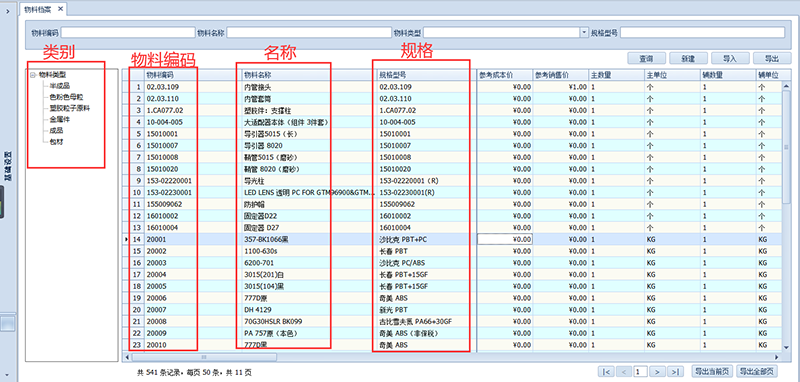Screen dimensions: 800x382
Task: Click the vertical scrollbar thumb of the table
Action: 787,146
